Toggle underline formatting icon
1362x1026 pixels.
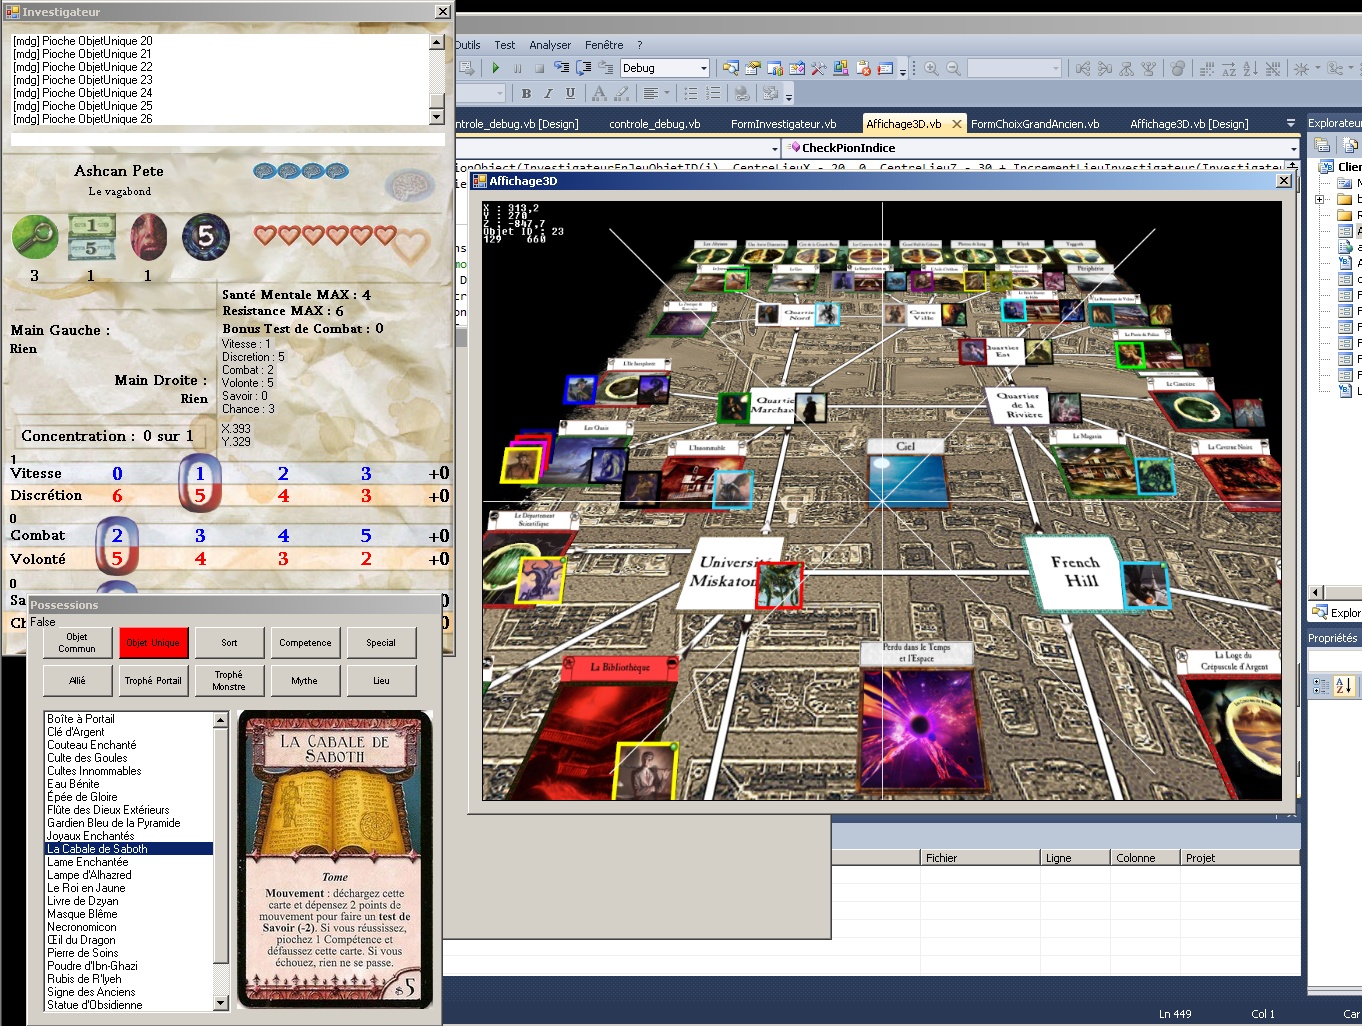coord(570,93)
